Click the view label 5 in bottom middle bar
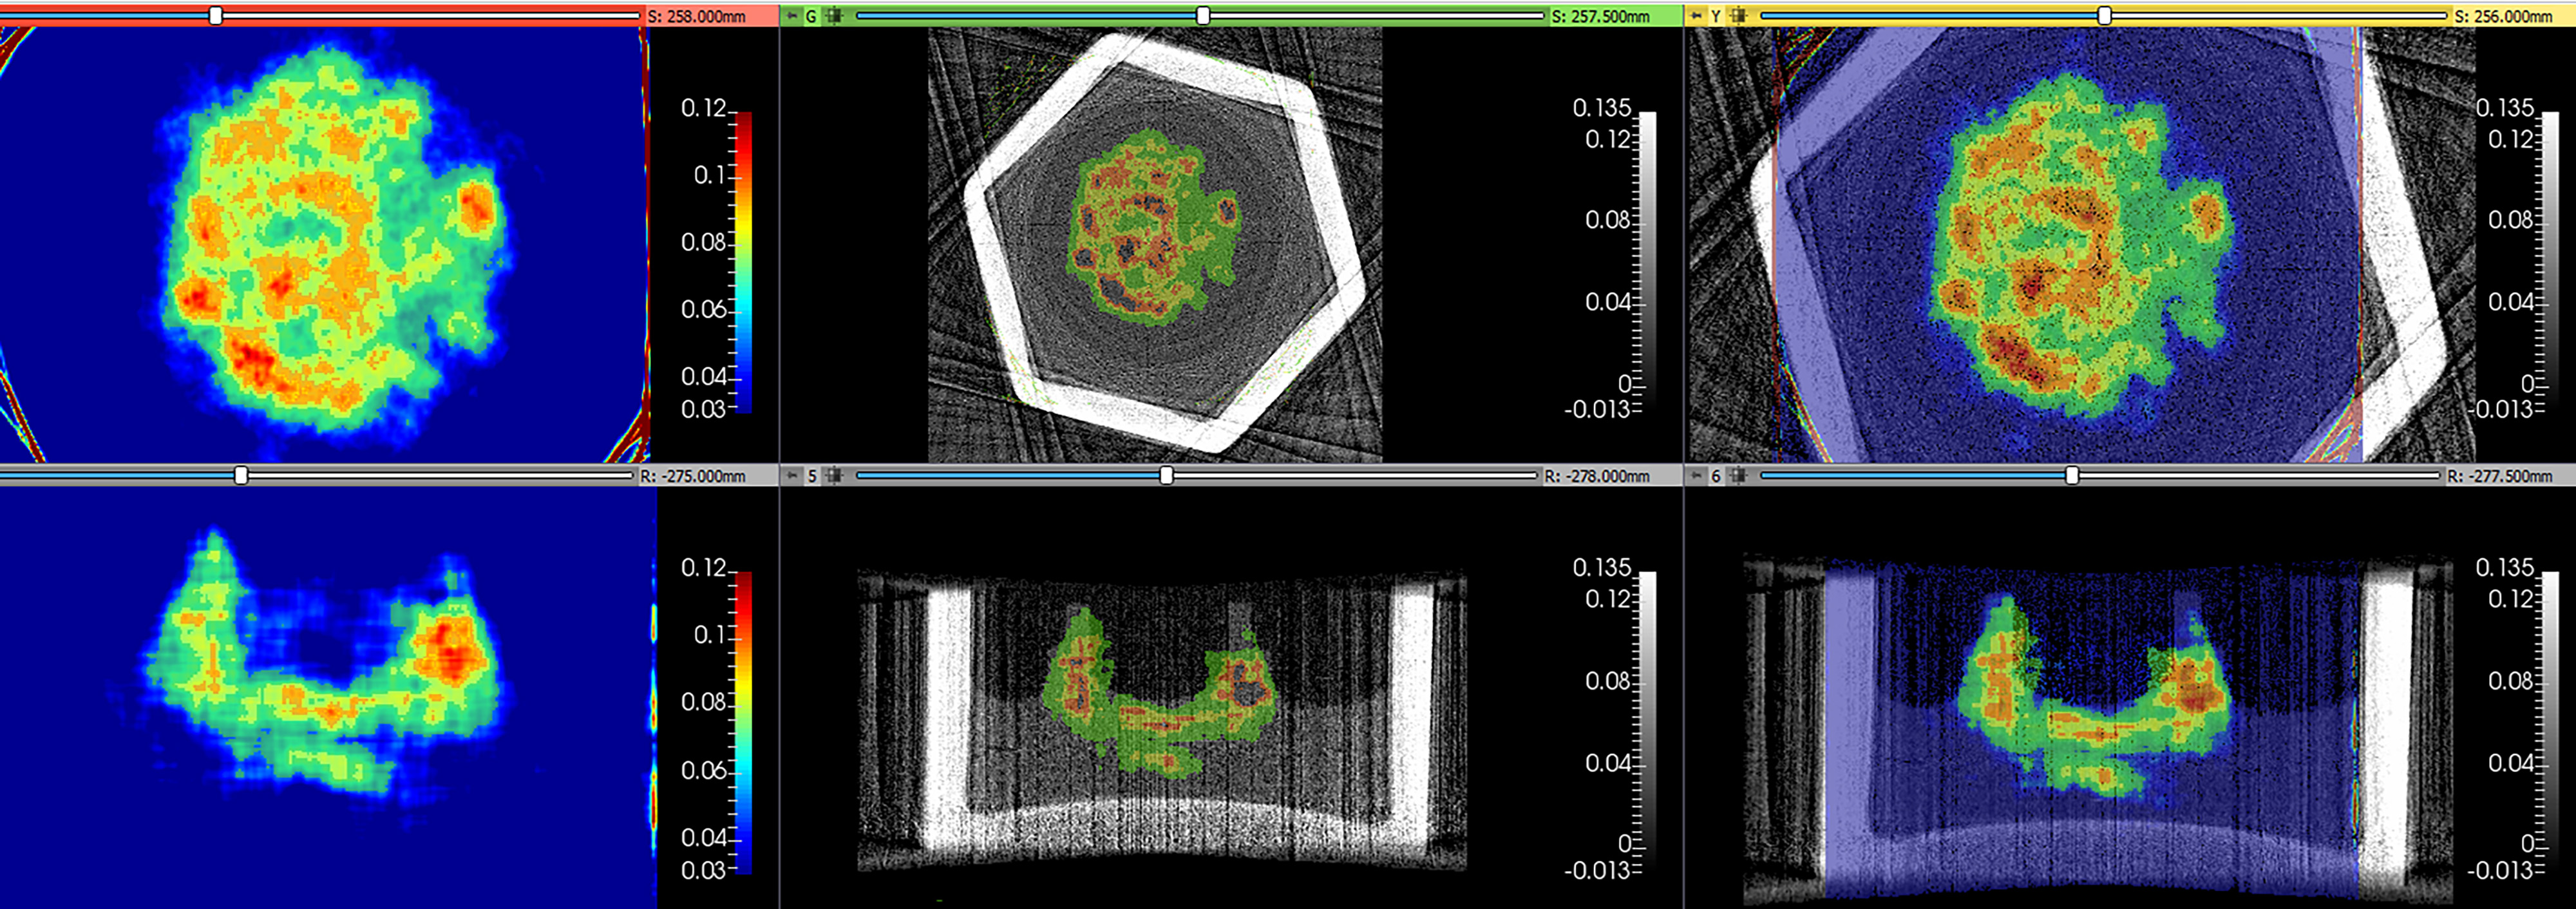 pos(812,476)
